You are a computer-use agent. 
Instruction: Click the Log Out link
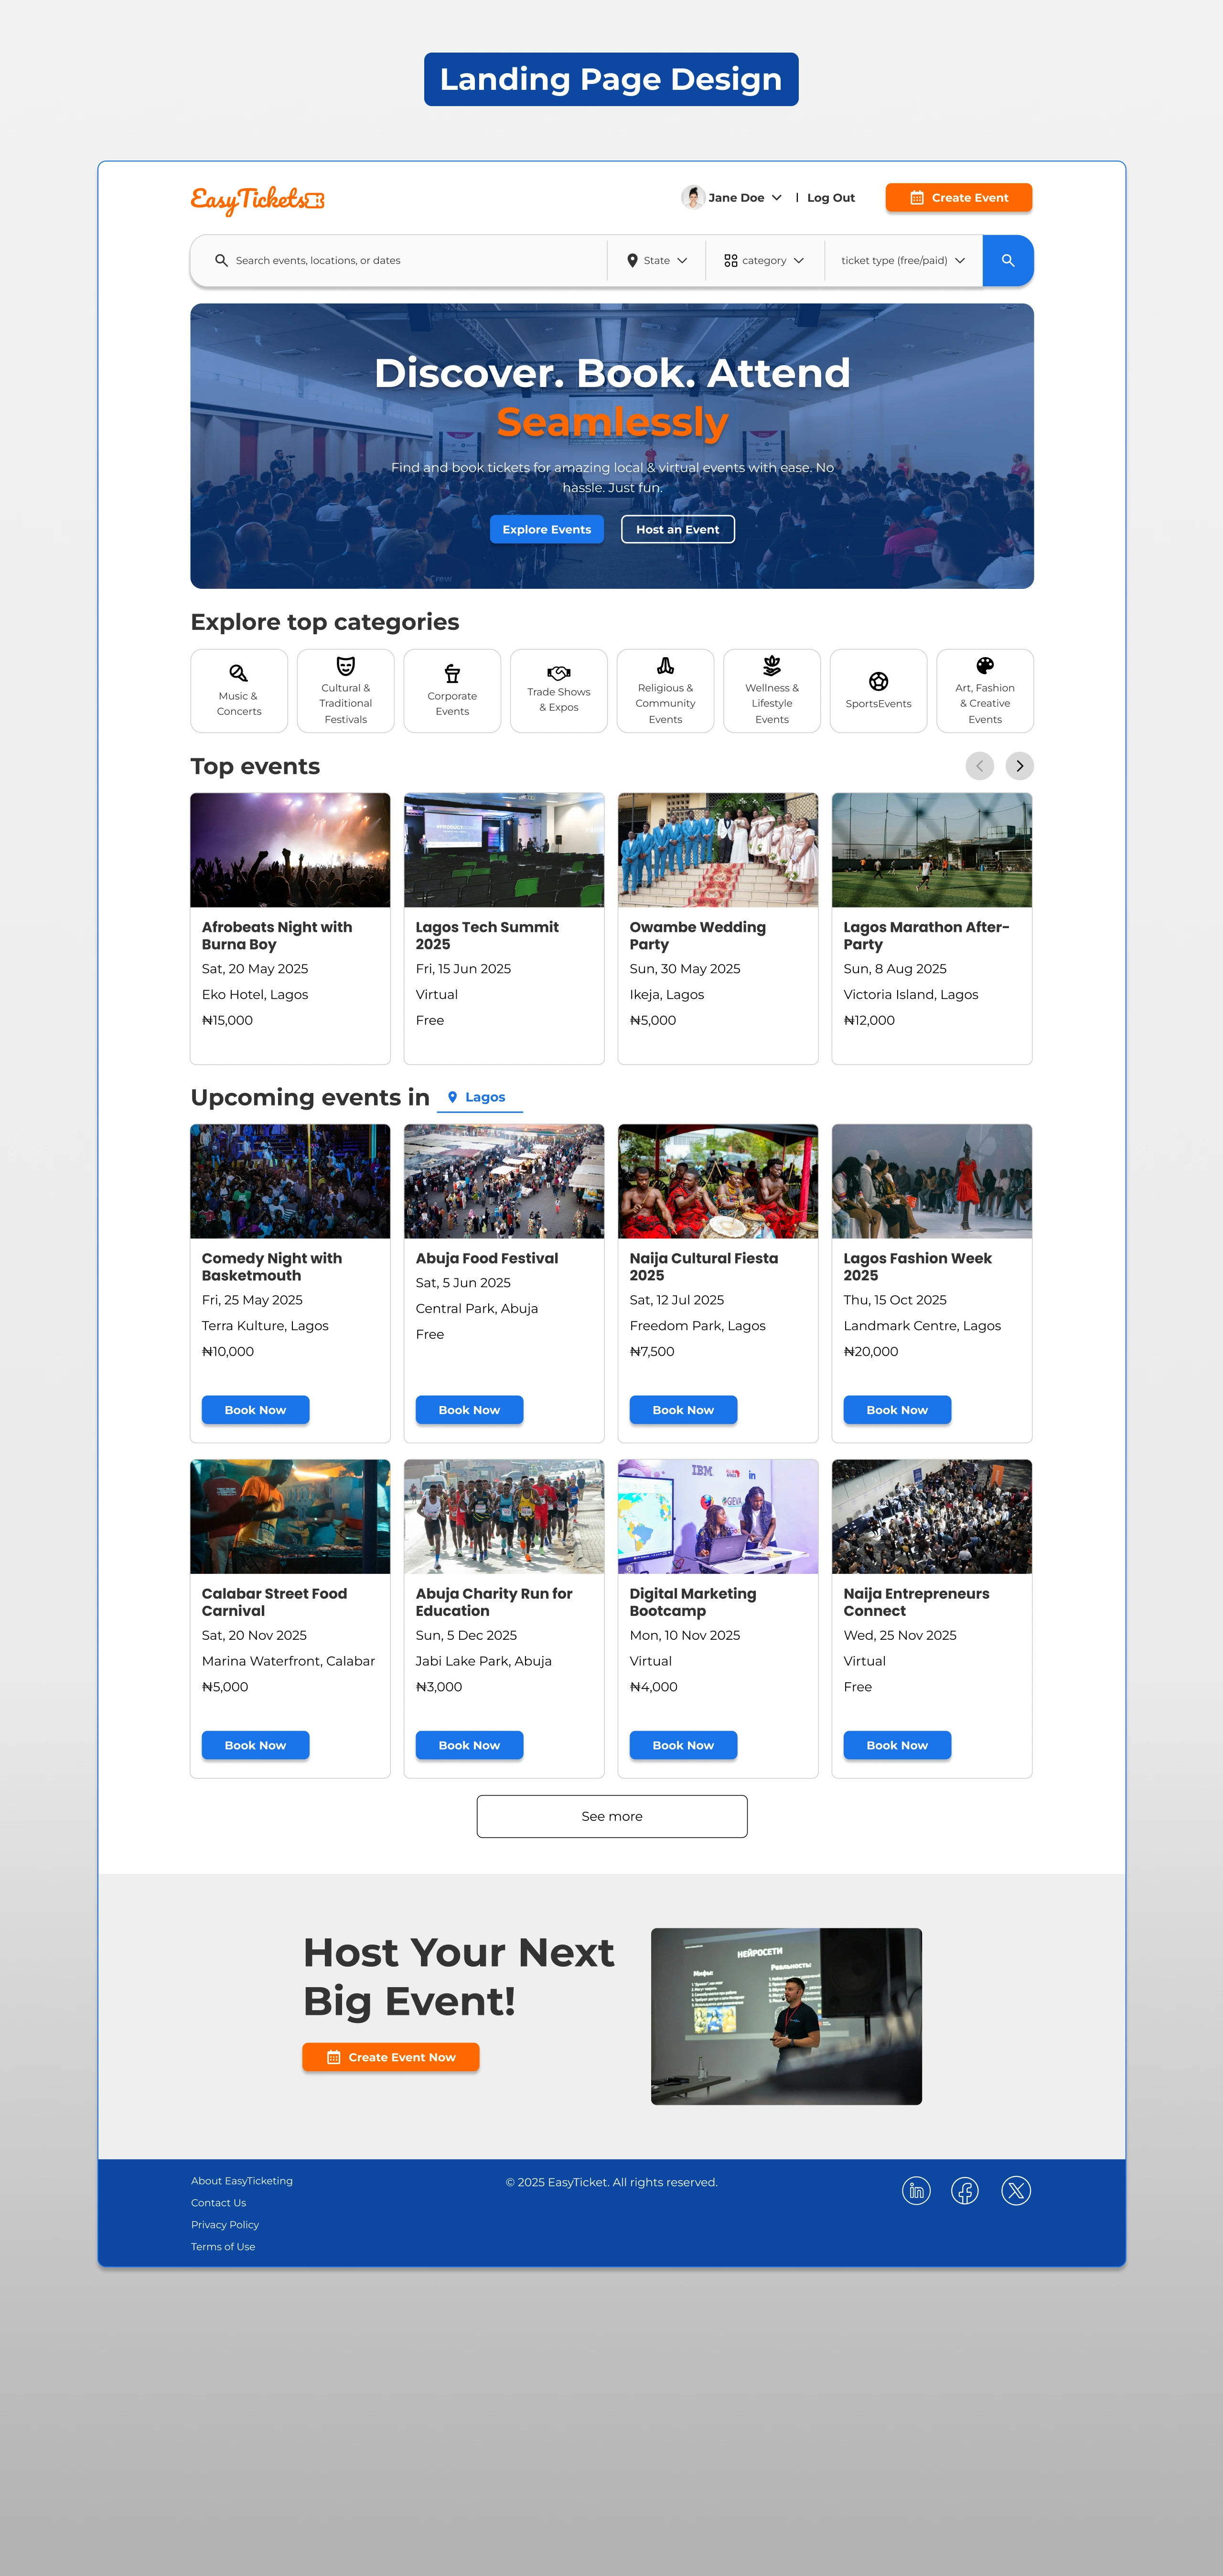click(x=830, y=198)
